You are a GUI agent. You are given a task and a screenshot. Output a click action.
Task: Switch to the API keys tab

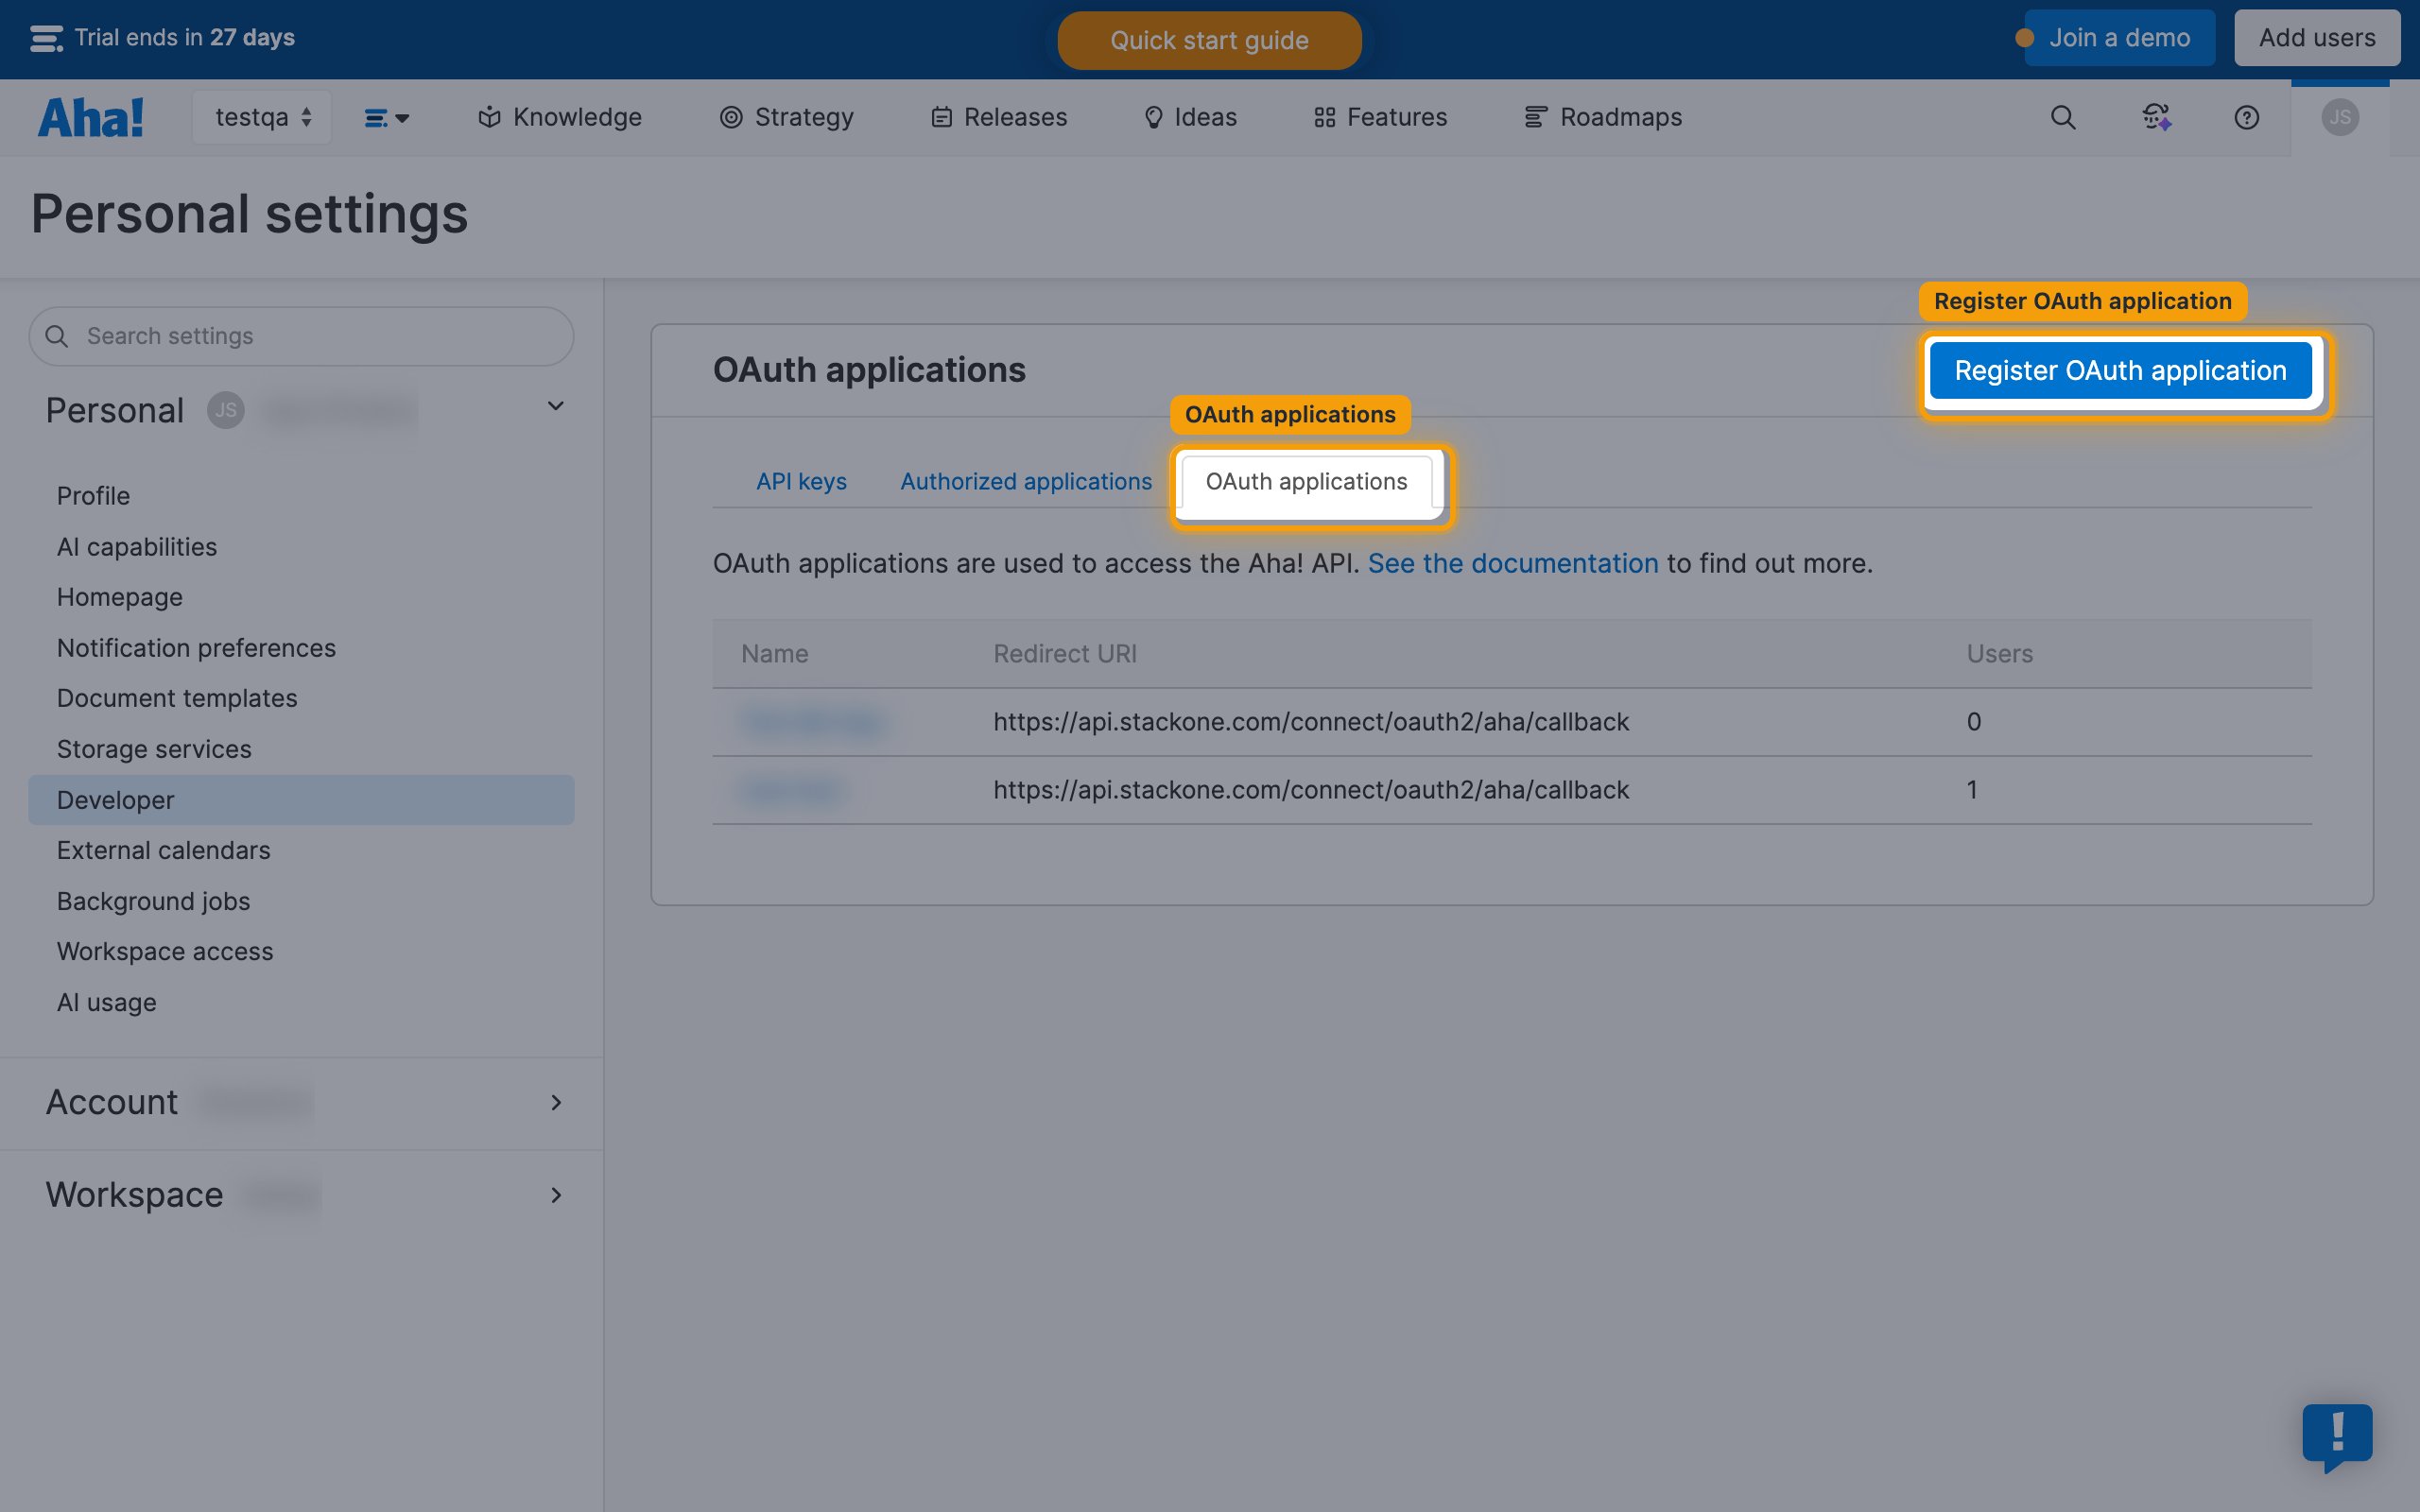click(801, 481)
